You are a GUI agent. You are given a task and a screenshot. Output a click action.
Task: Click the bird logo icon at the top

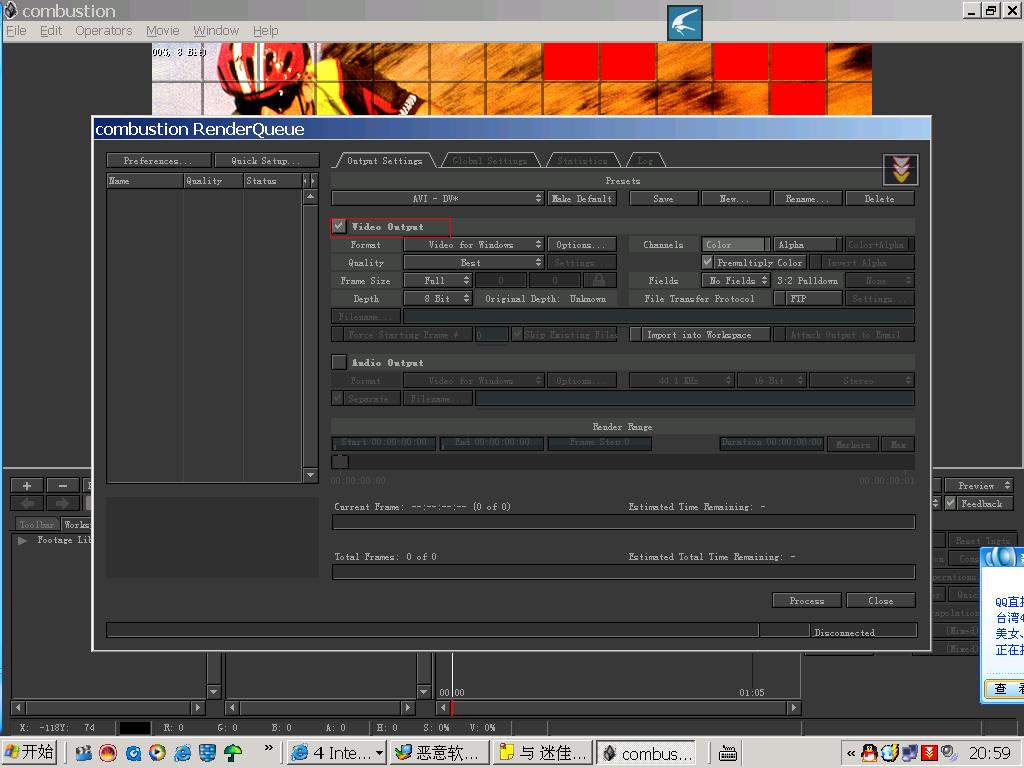click(x=684, y=23)
